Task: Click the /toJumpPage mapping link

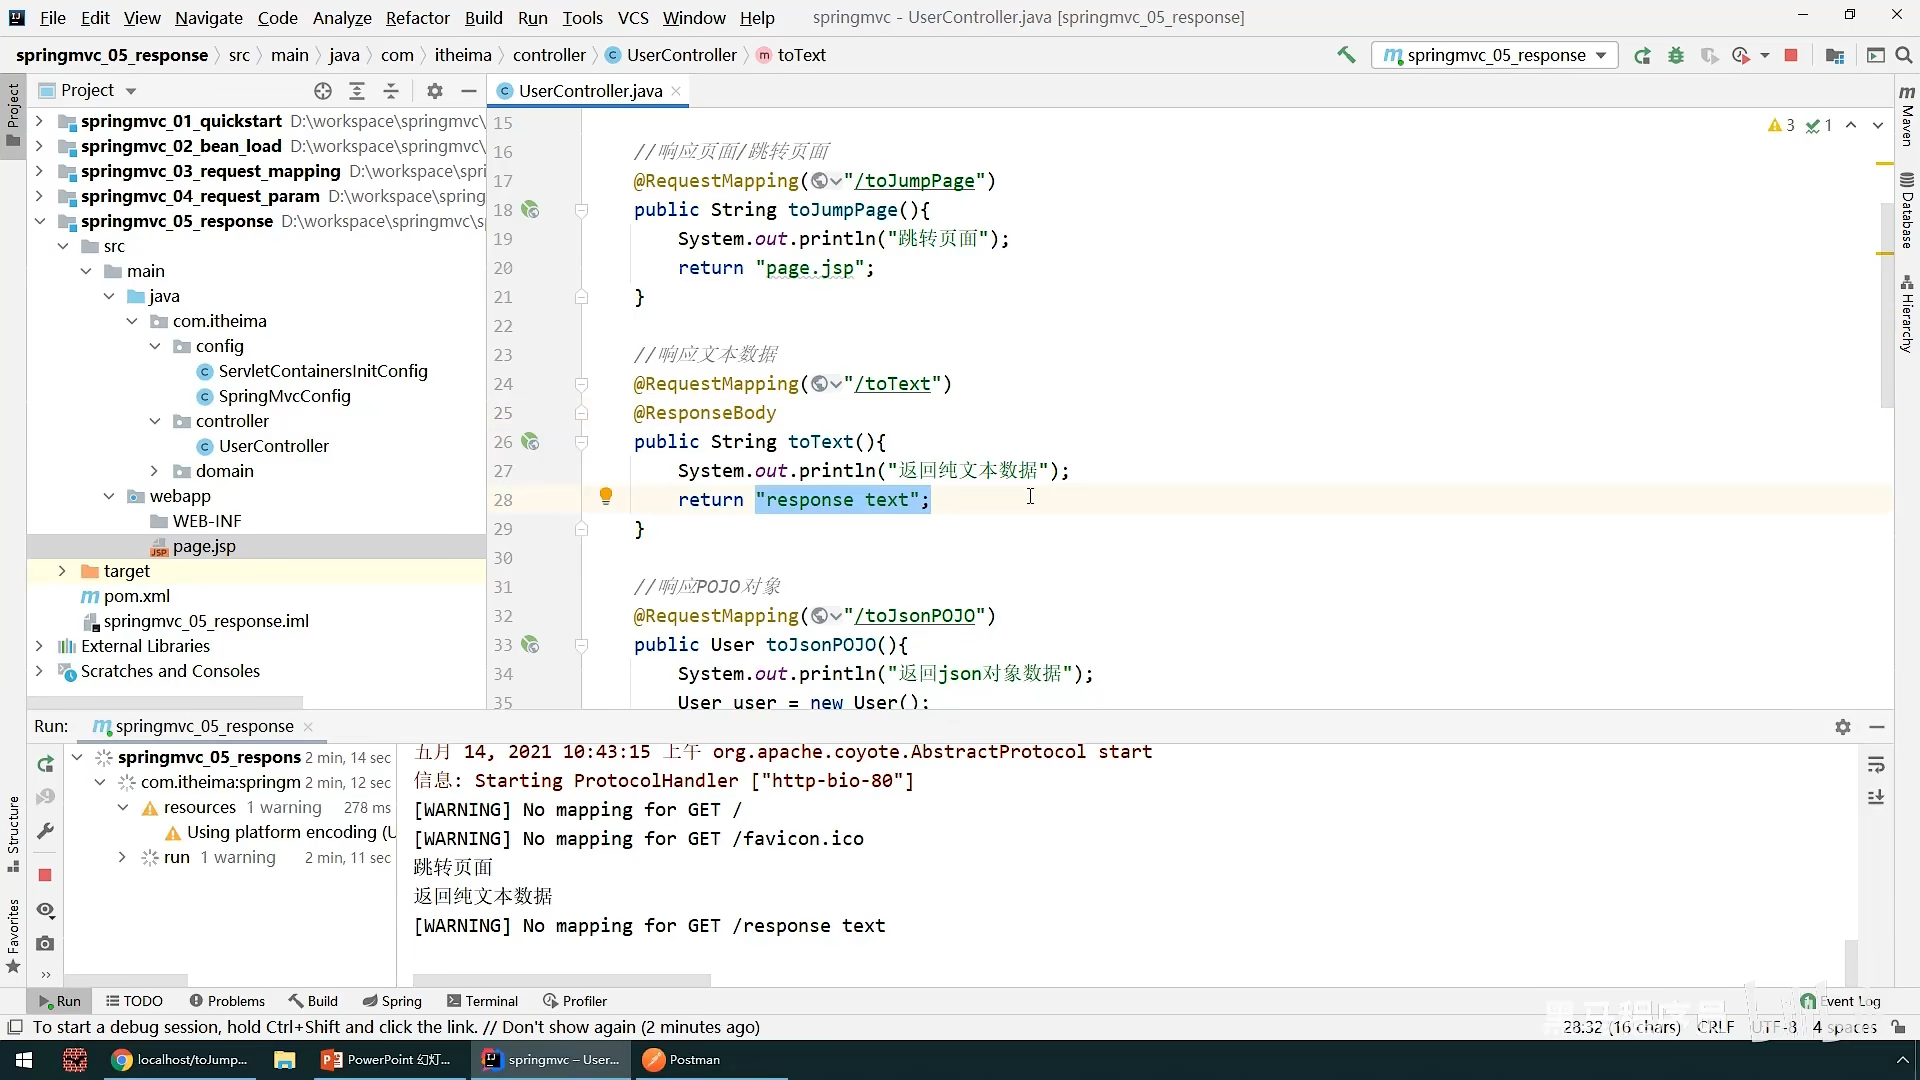Action: (914, 181)
